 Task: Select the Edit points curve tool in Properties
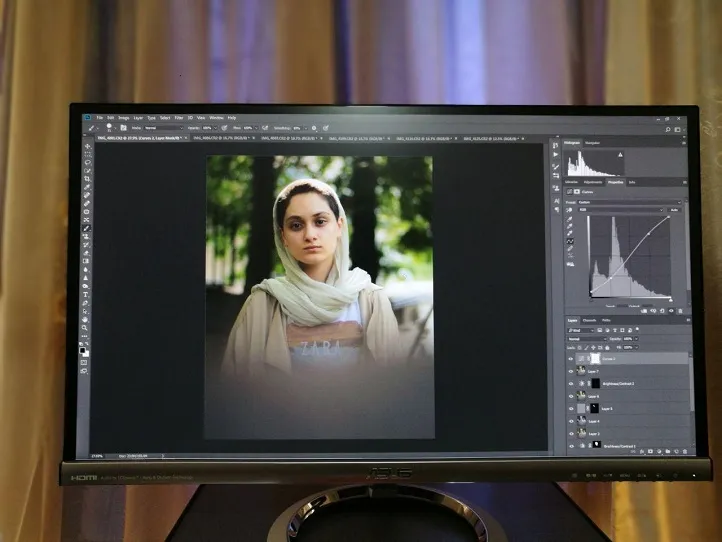(570, 241)
